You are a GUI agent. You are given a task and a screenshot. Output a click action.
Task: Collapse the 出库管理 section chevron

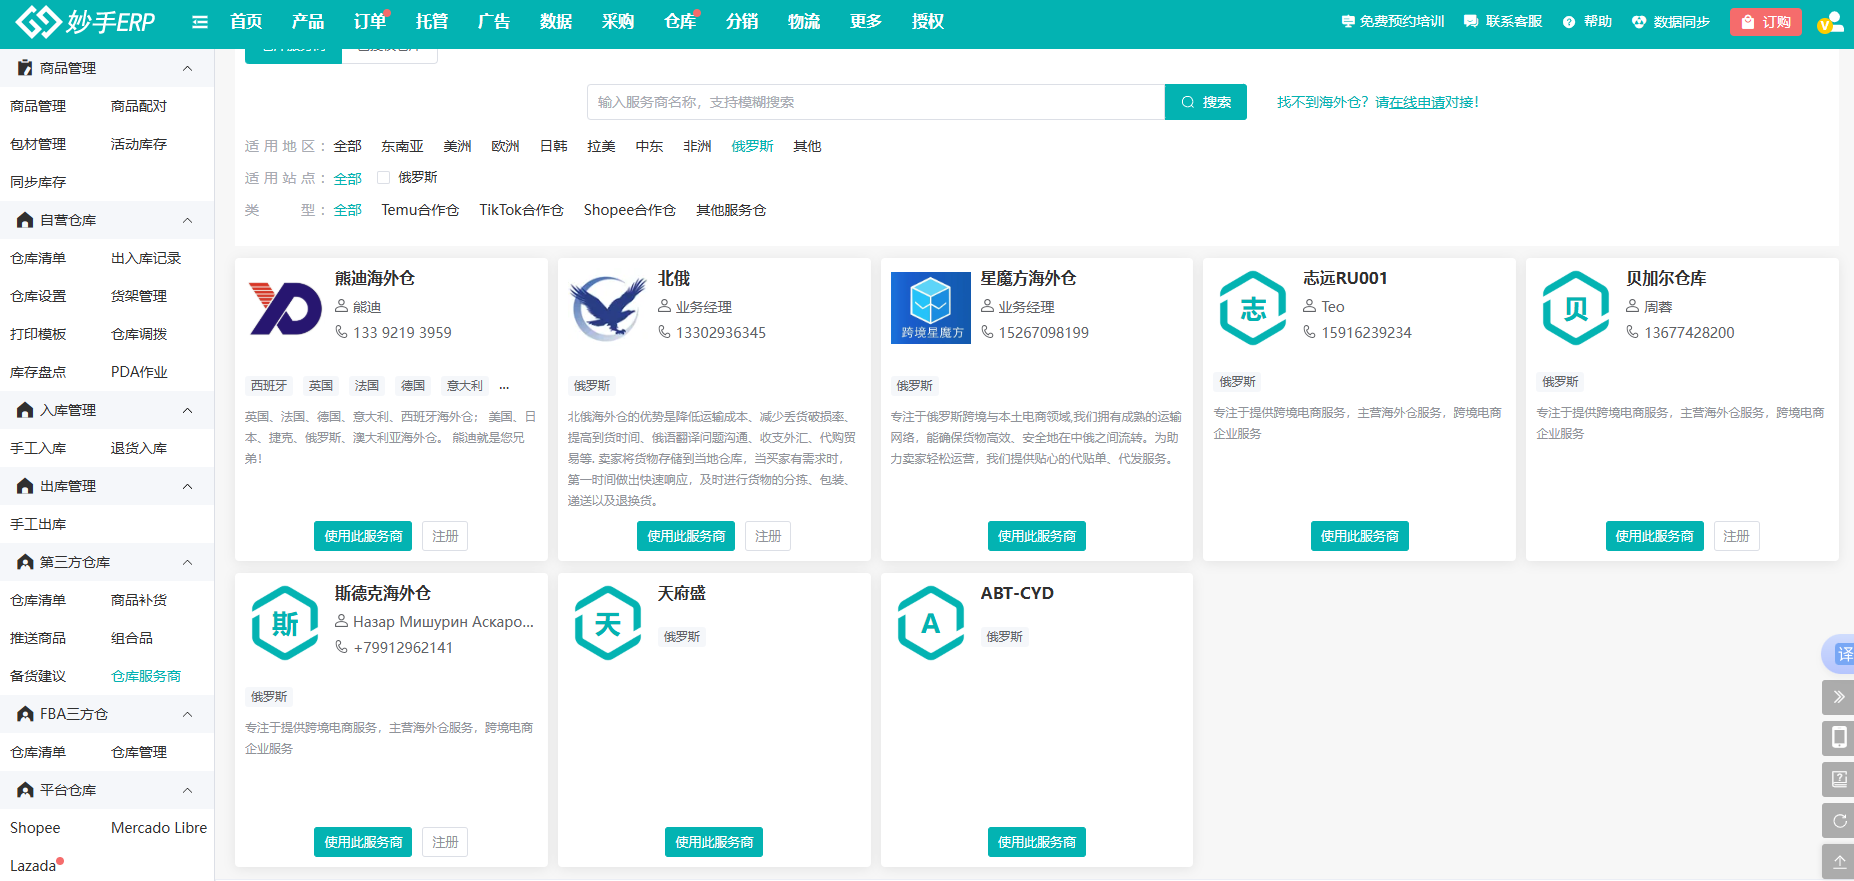click(x=187, y=486)
